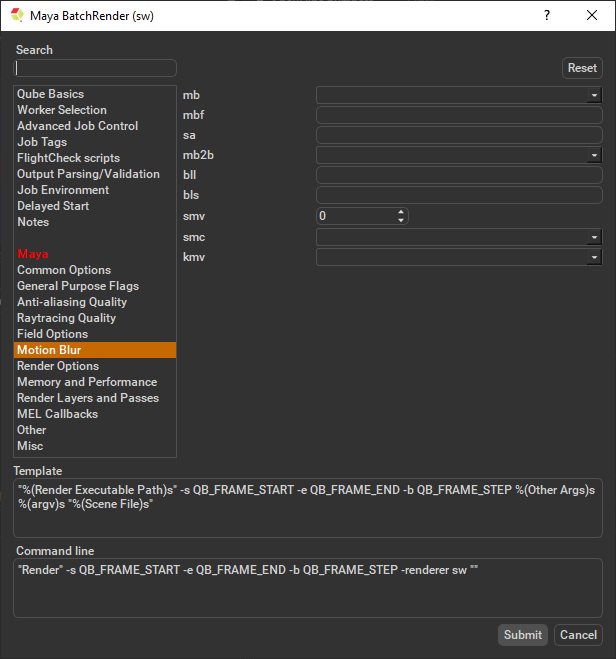Image resolution: width=616 pixels, height=659 pixels.
Task: Open the Delayed Start section
Action: point(53,206)
